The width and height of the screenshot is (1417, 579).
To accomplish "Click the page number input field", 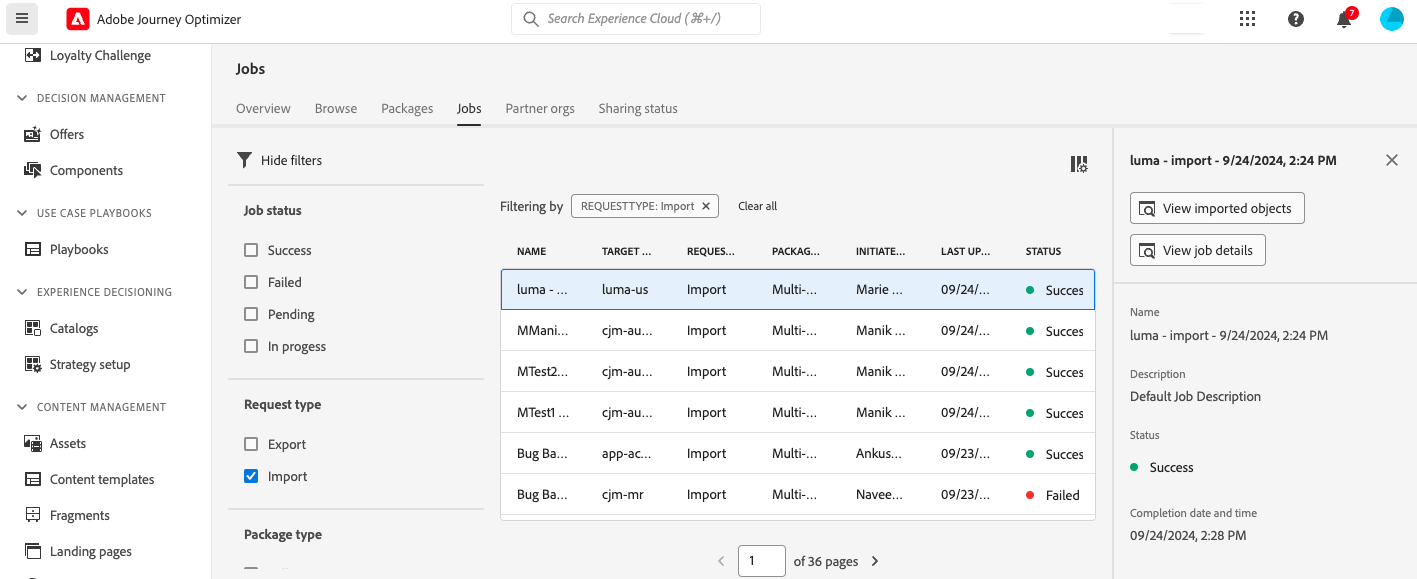I will 761,561.
